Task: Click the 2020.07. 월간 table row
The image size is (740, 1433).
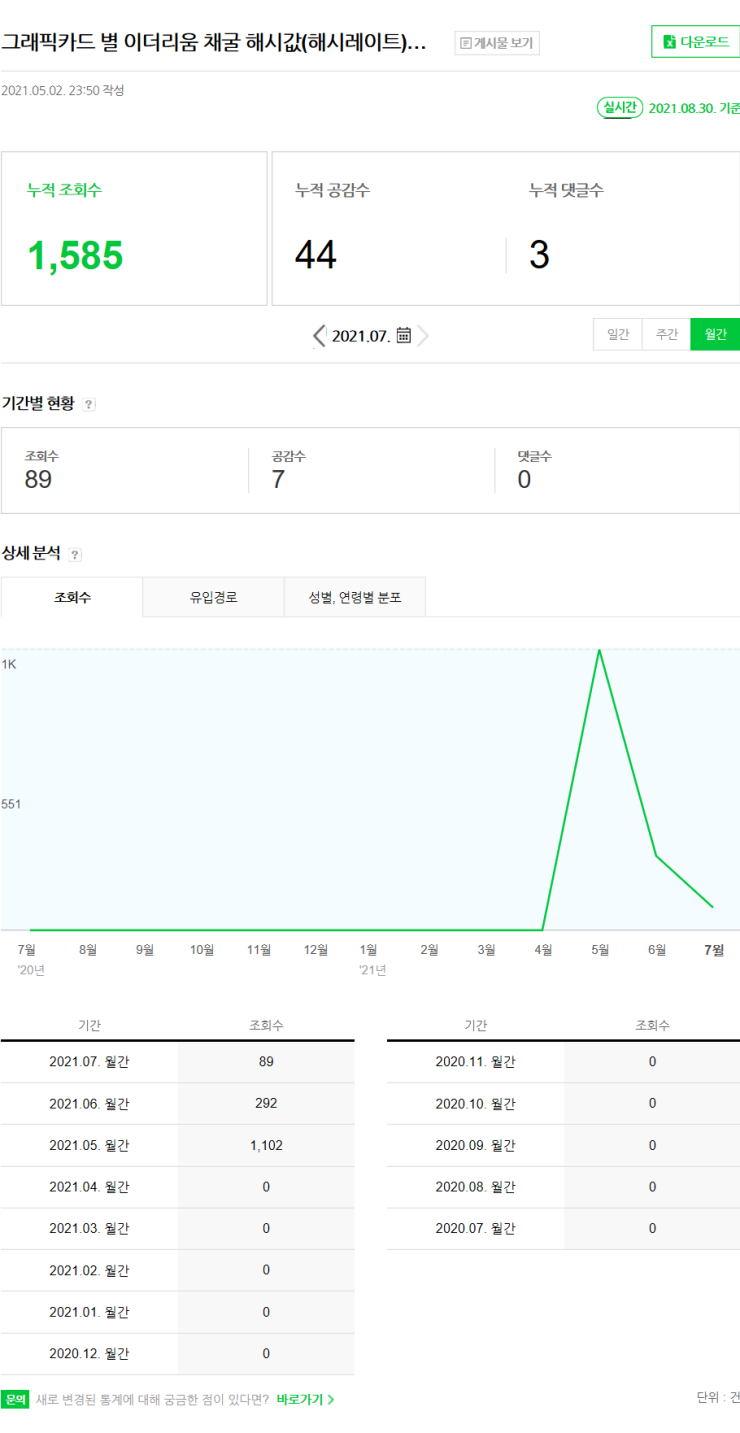Action: coord(564,1229)
